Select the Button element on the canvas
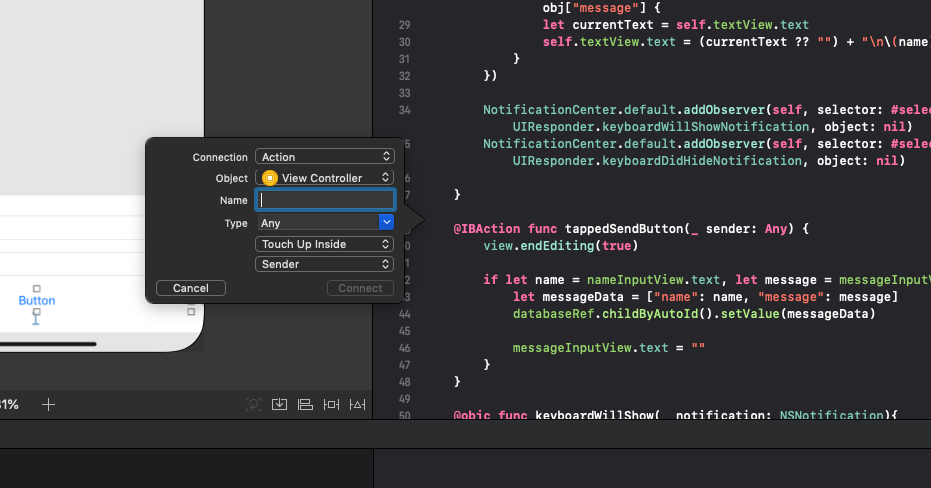 point(37,300)
